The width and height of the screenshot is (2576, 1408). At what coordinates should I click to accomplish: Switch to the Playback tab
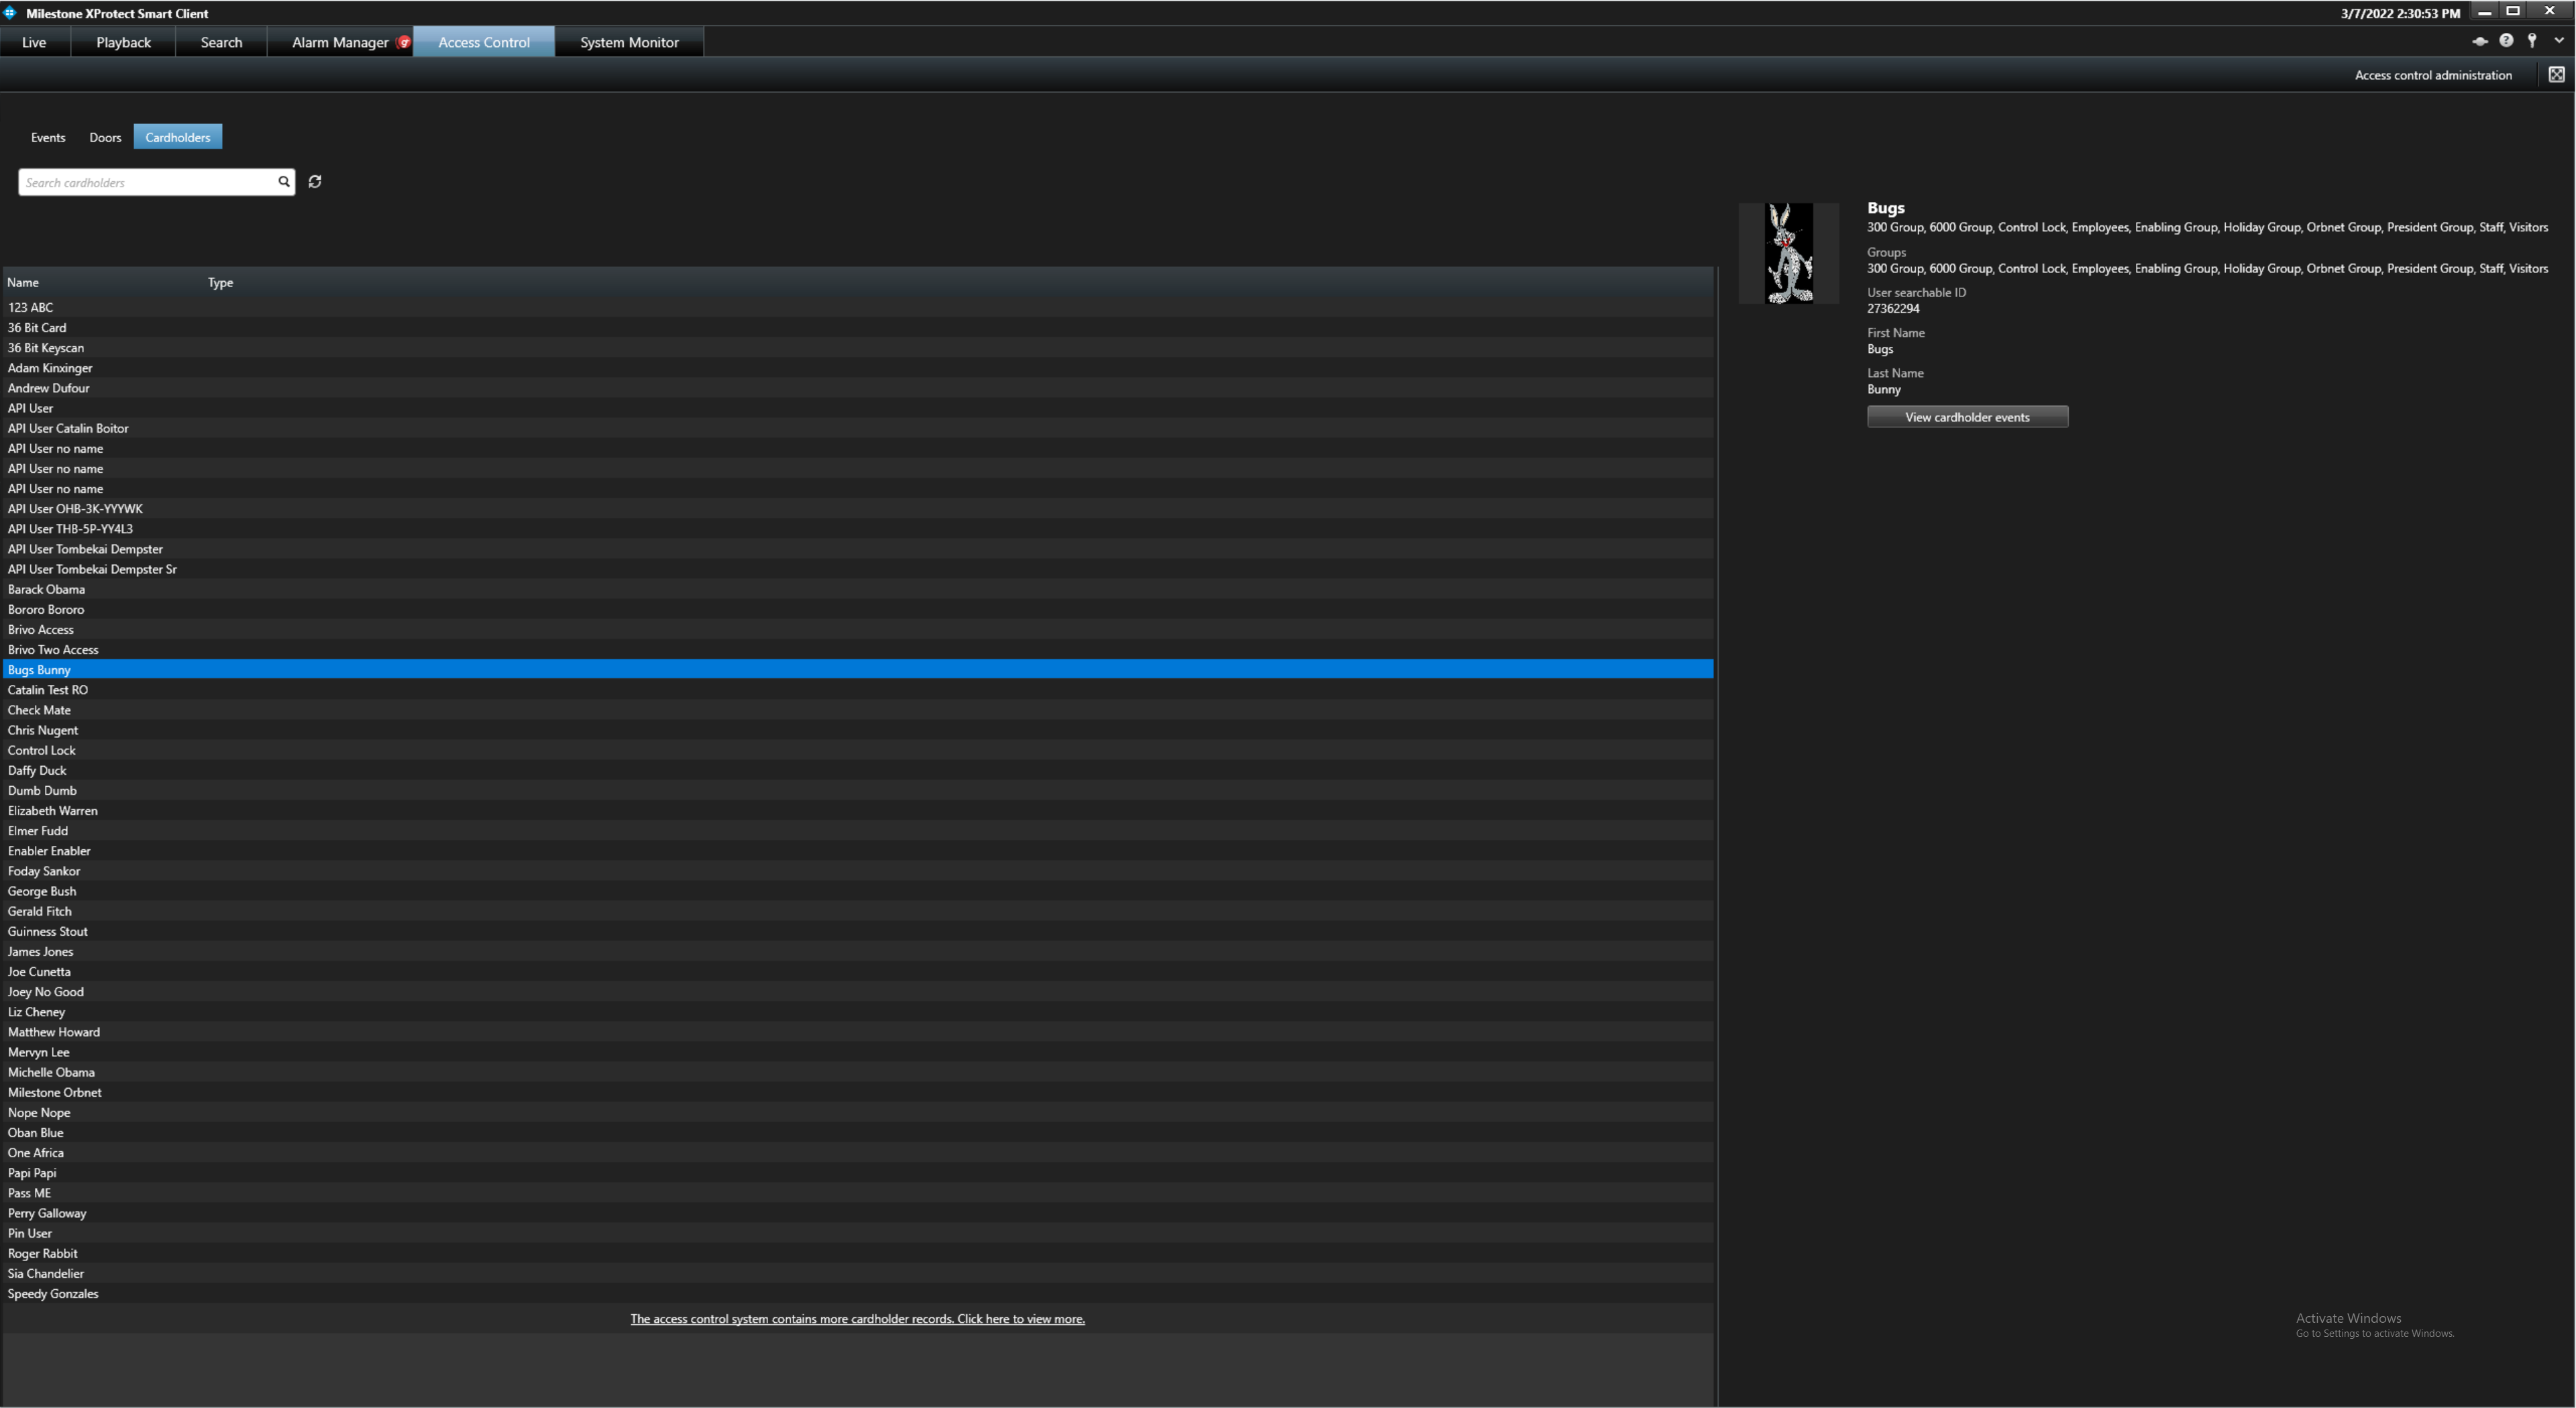(x=123, y=42)
